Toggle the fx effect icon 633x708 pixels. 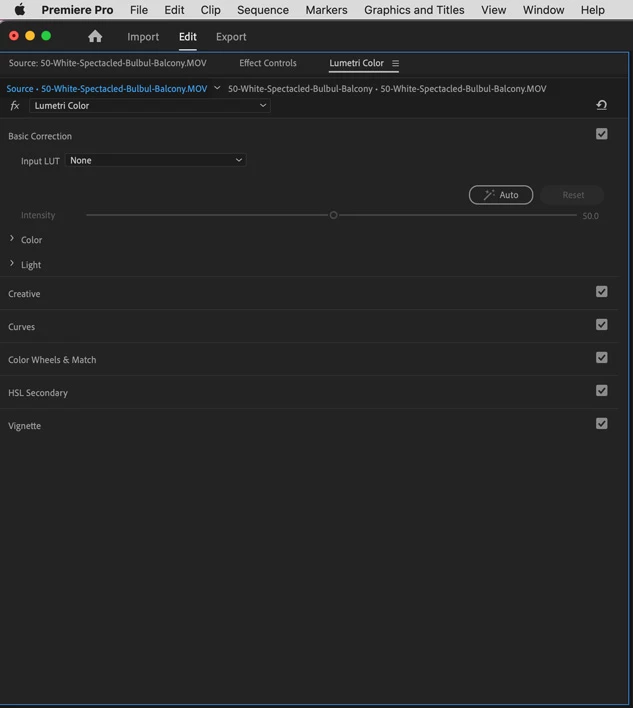tap(15, 106)
